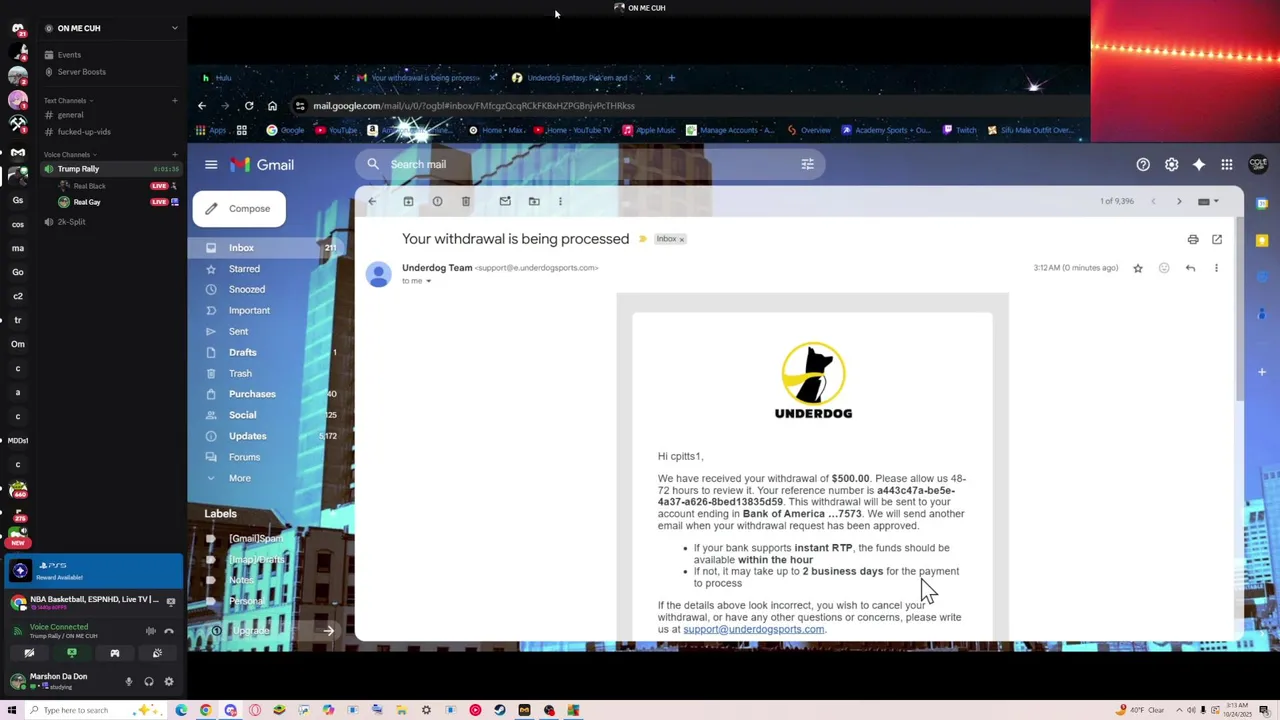This screenshot has width=1280, height=720.
Task: Go back to inbox with the arrow icon
Action: click(372, 202)
